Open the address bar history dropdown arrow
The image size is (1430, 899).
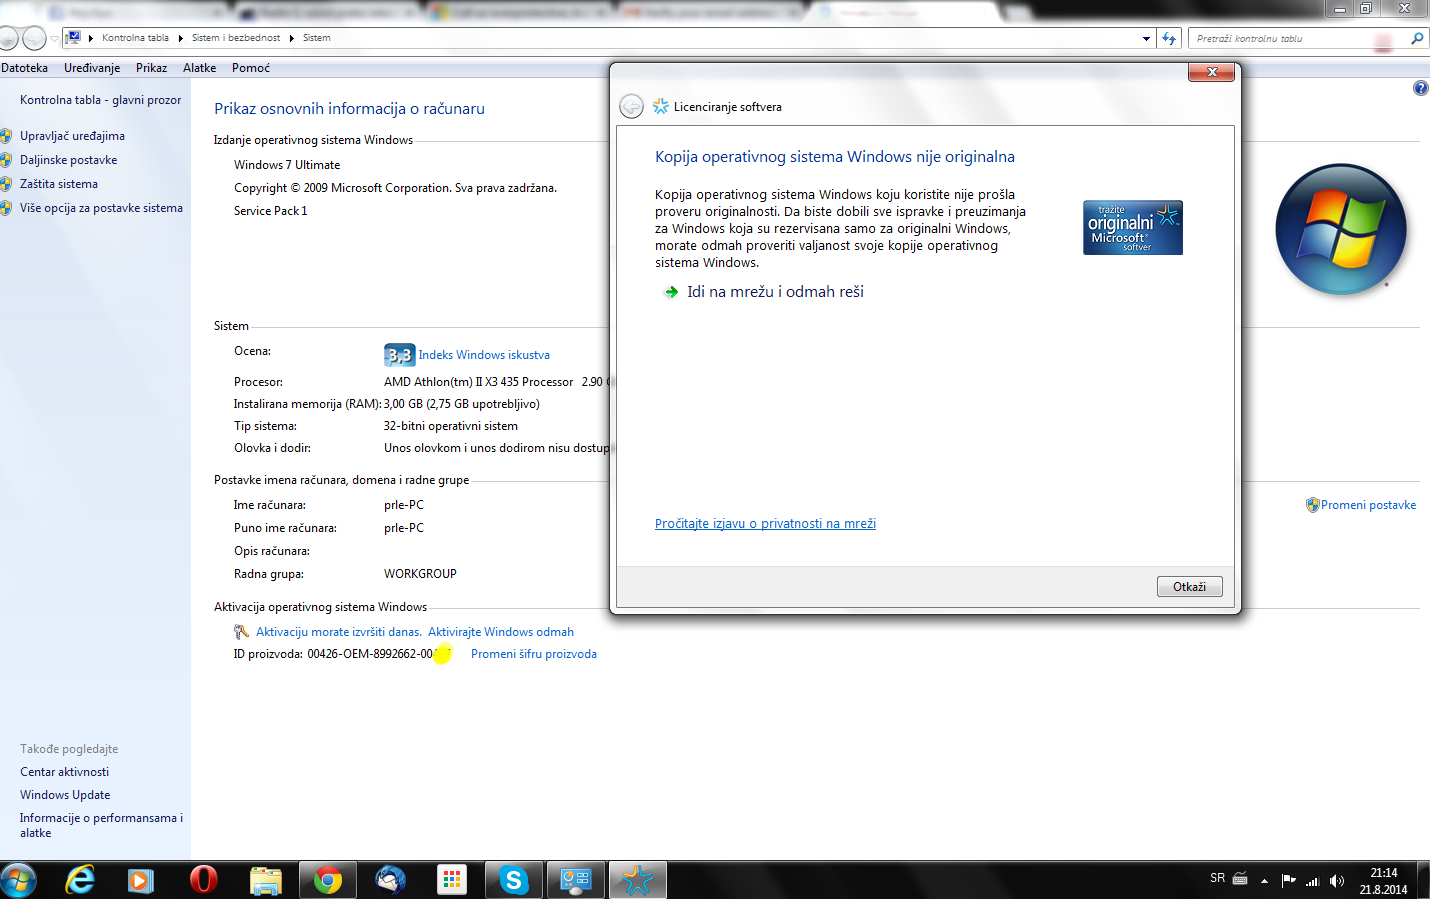pos(1146,38)
